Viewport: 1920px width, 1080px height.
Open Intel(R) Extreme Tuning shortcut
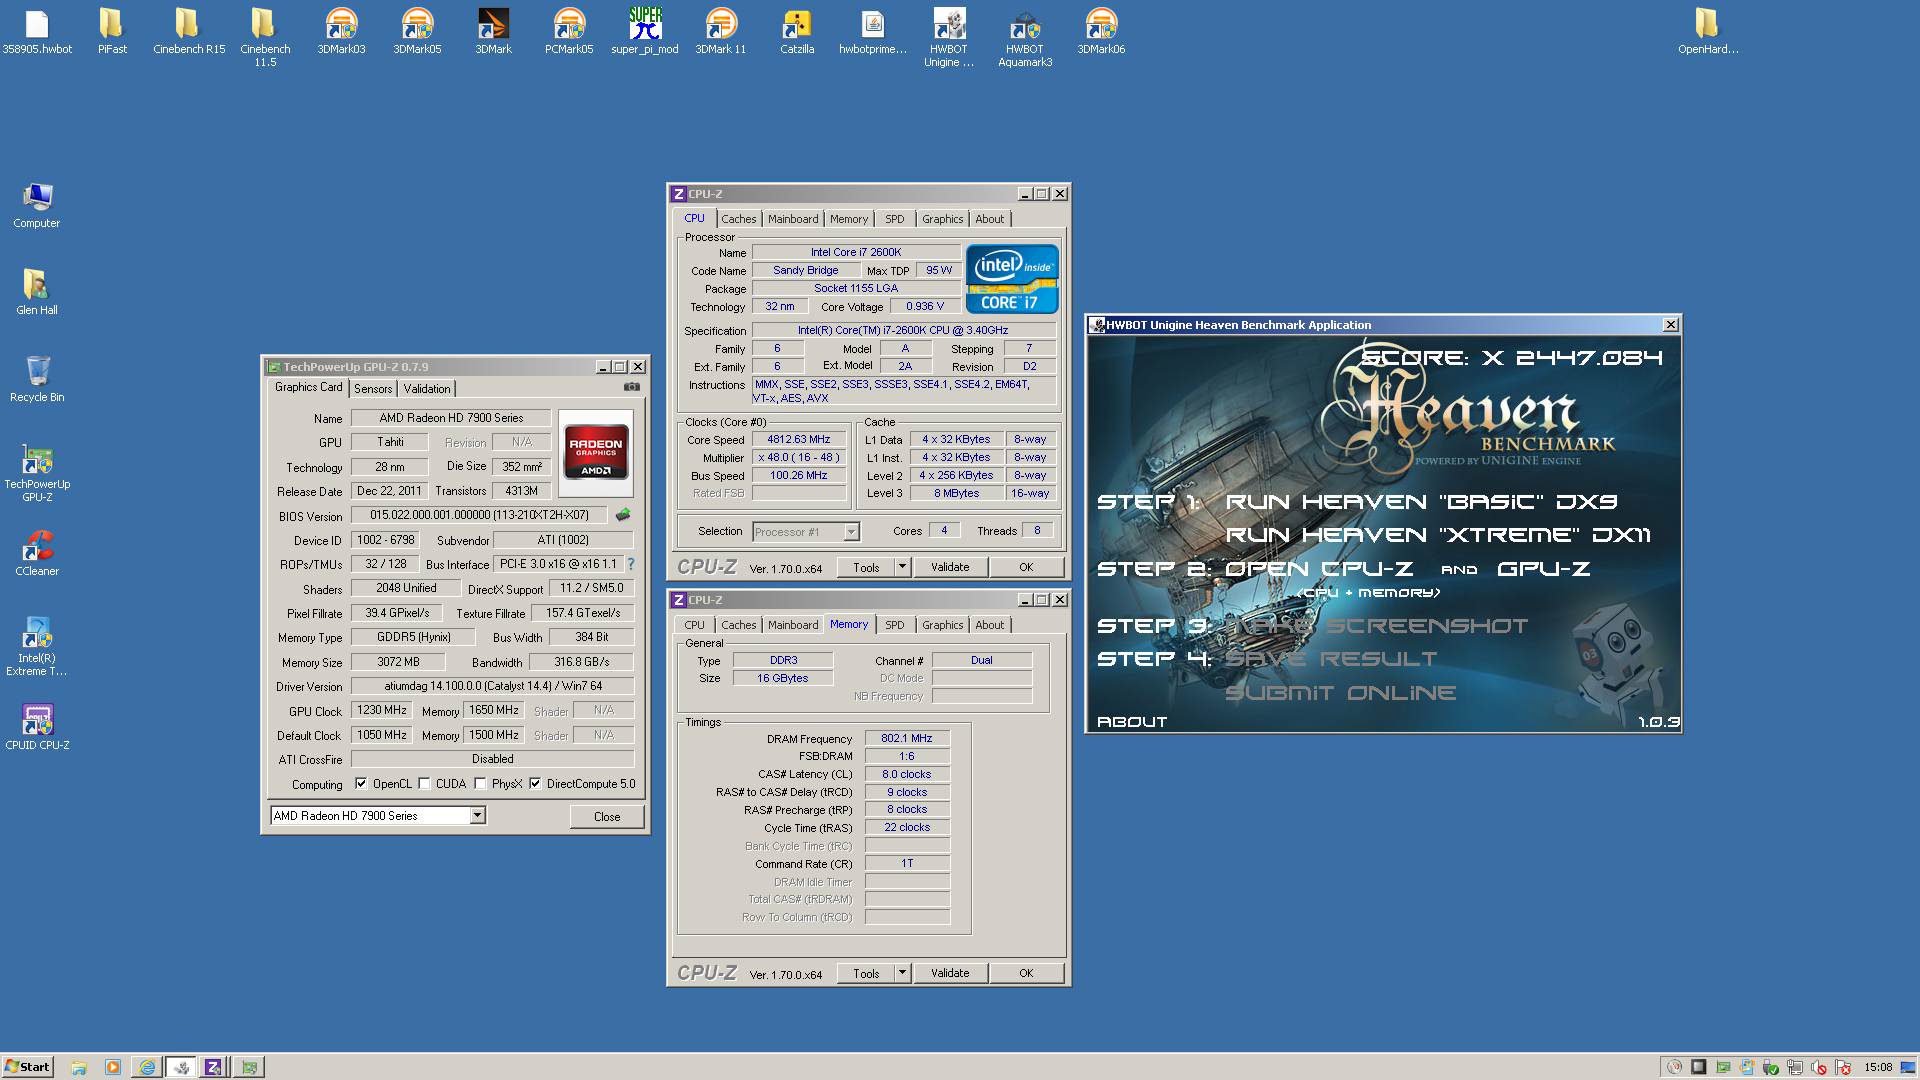(x=37, y=647)
